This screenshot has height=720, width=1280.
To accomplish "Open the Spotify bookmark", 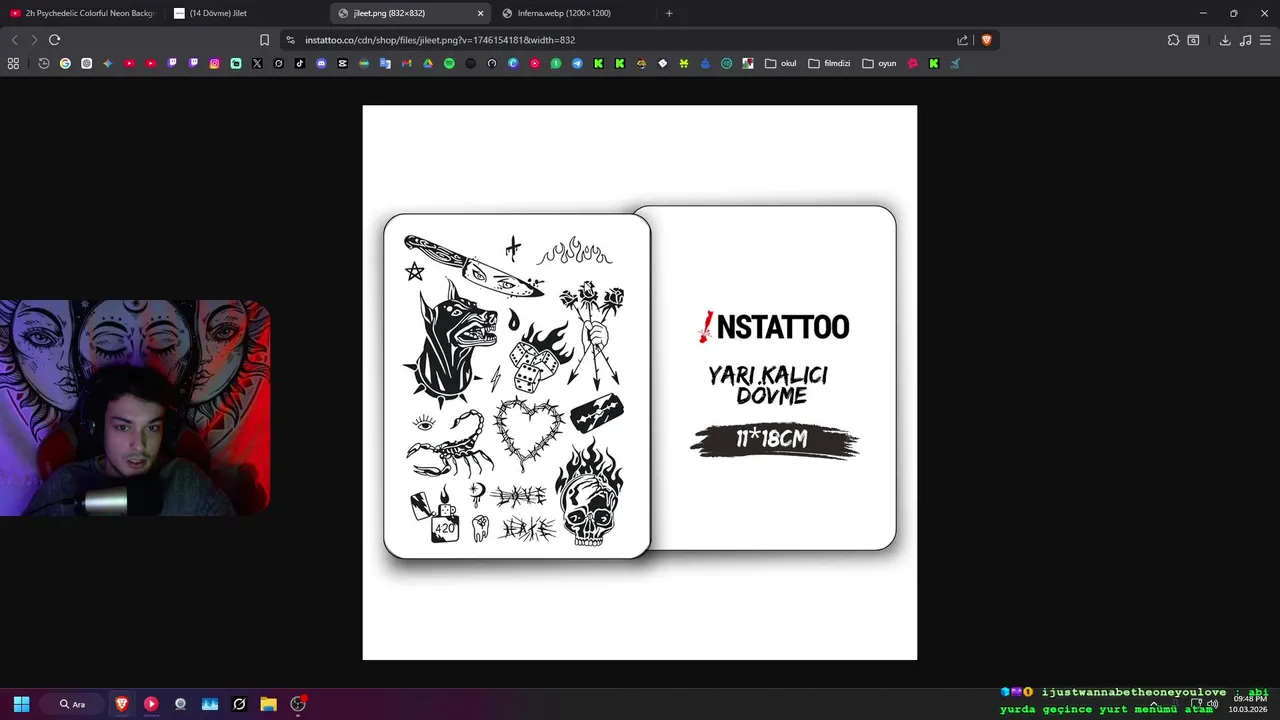I will click(x=449, y=63).
